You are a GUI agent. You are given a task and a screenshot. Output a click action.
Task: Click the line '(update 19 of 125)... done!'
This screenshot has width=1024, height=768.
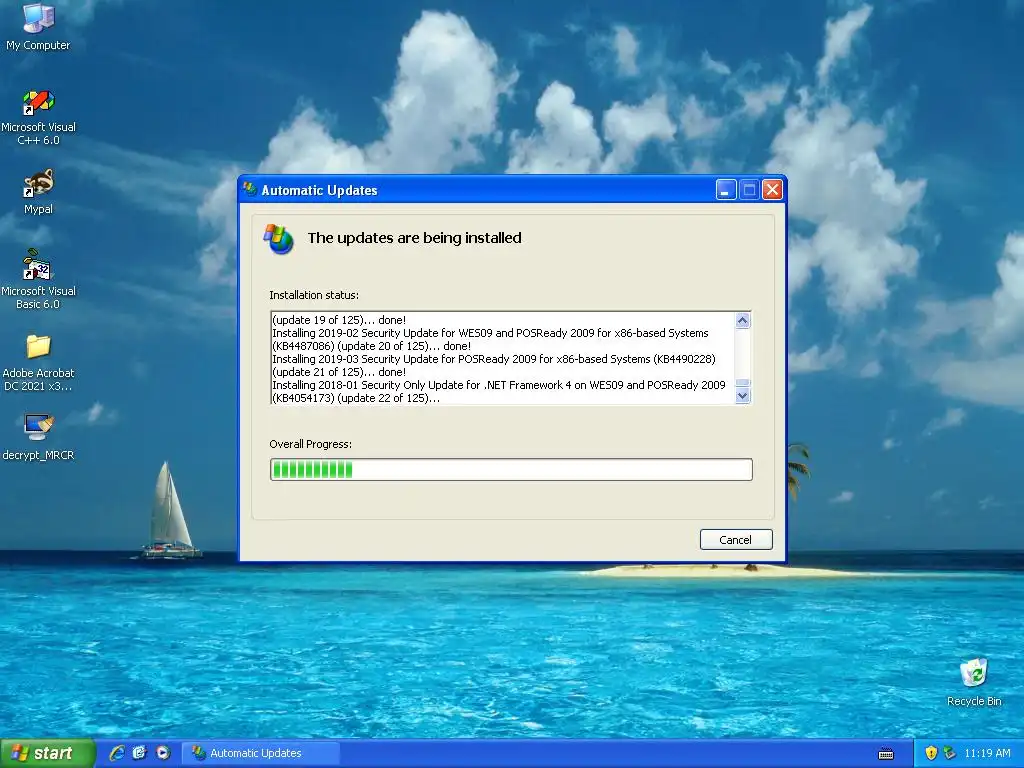pos(339,320)
